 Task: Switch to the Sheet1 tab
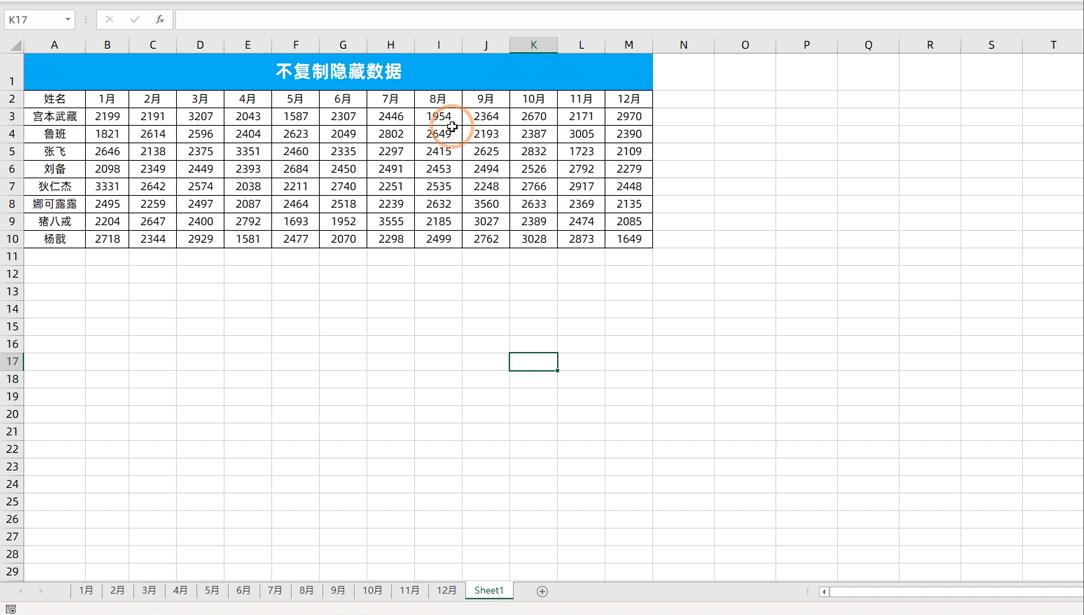coord(488,591)
